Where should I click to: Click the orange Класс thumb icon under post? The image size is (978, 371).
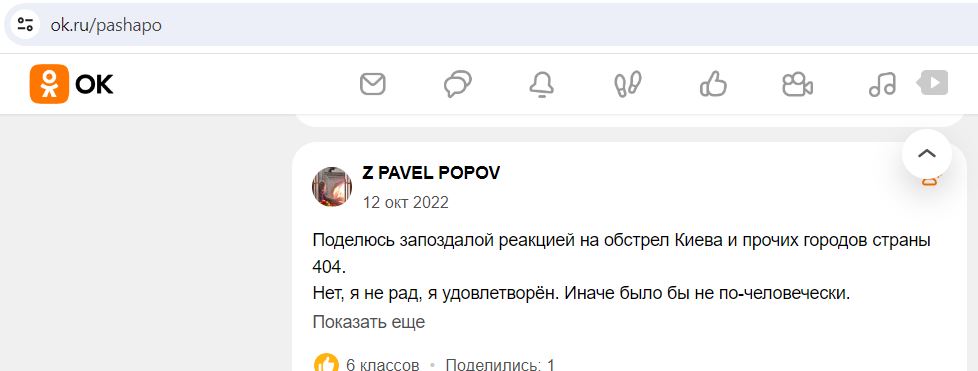pos(326,364)
